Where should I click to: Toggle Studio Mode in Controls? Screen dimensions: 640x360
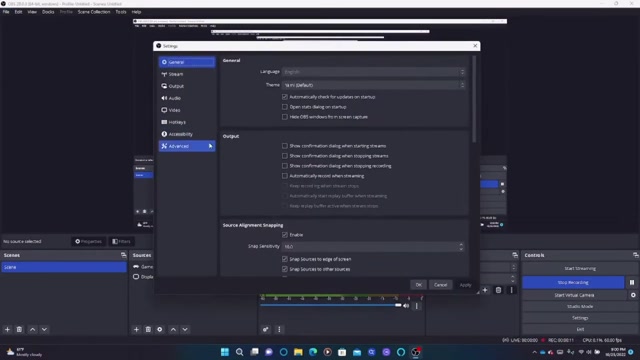click(x=580, y=307)
